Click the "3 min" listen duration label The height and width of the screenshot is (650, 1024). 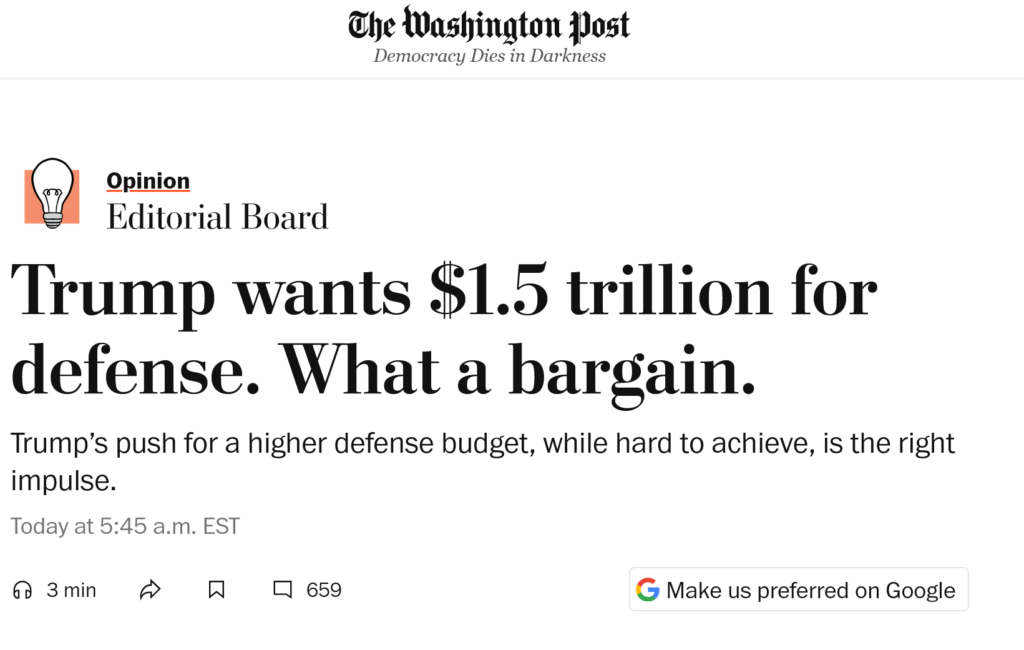[70, 590]
